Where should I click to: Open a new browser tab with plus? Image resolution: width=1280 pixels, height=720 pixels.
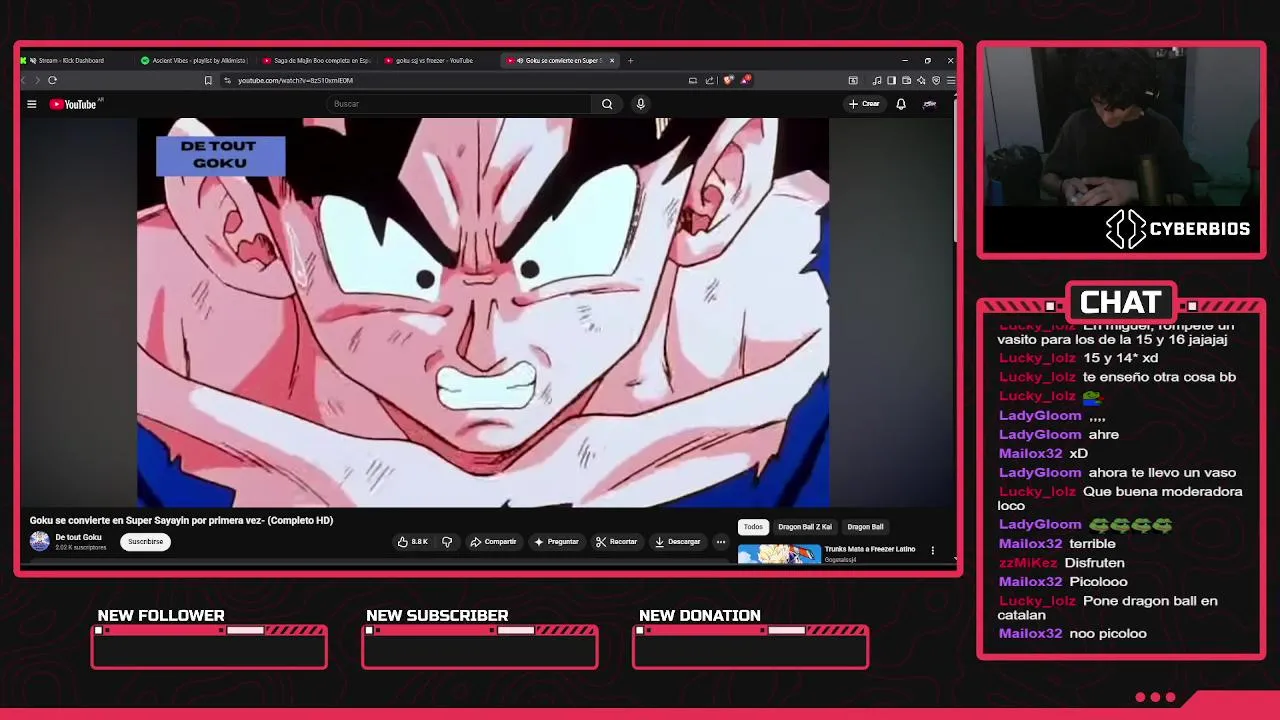(x=630, y=60)
